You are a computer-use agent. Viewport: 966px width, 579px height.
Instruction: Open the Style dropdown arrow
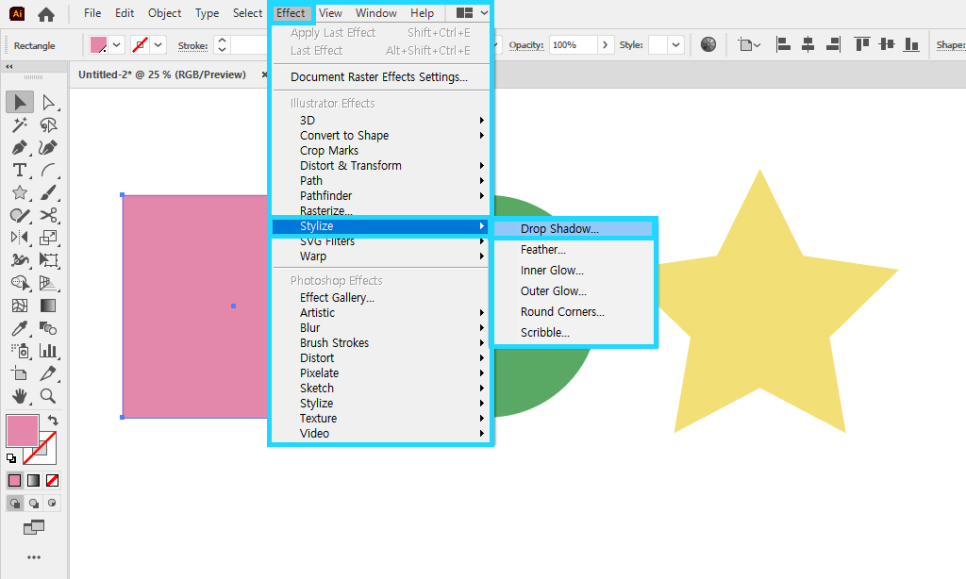676,45
